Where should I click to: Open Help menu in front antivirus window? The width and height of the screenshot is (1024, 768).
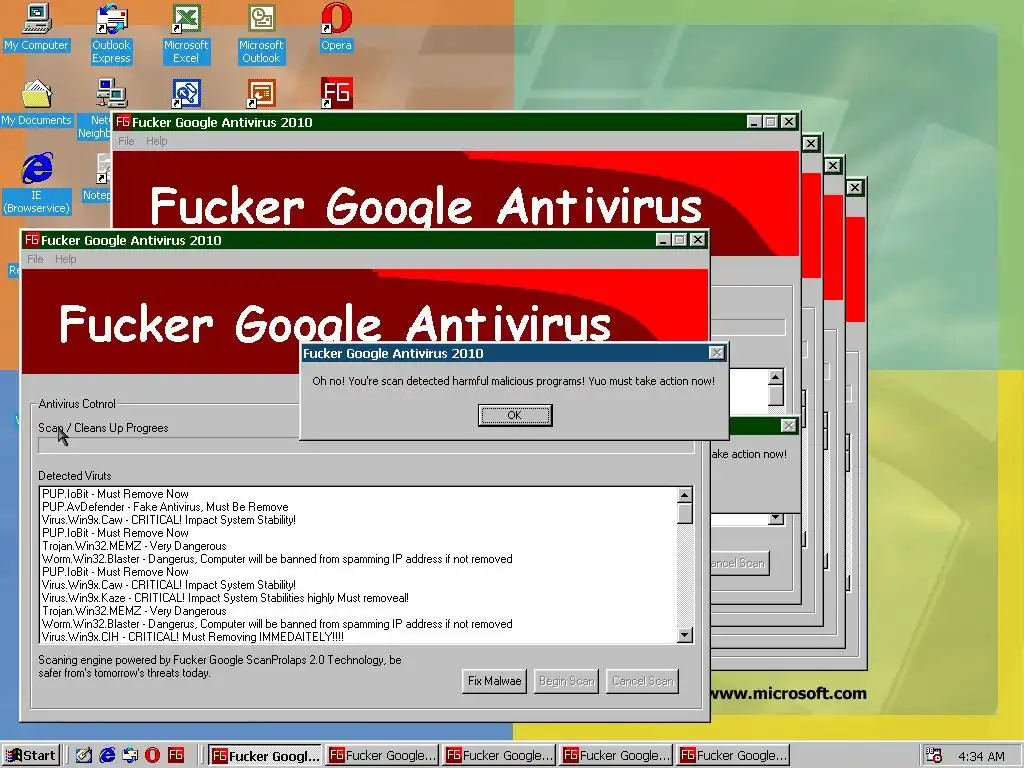pyautogui.click(x=65, y=259)
